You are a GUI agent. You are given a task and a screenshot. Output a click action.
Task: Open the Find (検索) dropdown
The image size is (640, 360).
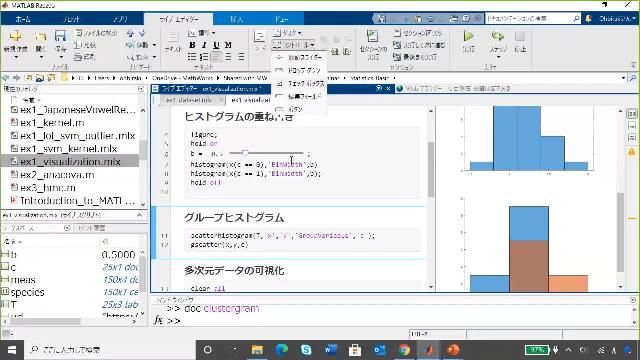[141, 57]
